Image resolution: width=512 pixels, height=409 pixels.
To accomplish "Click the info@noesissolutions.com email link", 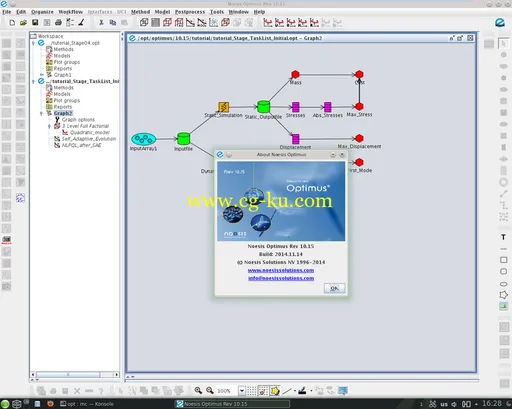I will tap(281, 278).
